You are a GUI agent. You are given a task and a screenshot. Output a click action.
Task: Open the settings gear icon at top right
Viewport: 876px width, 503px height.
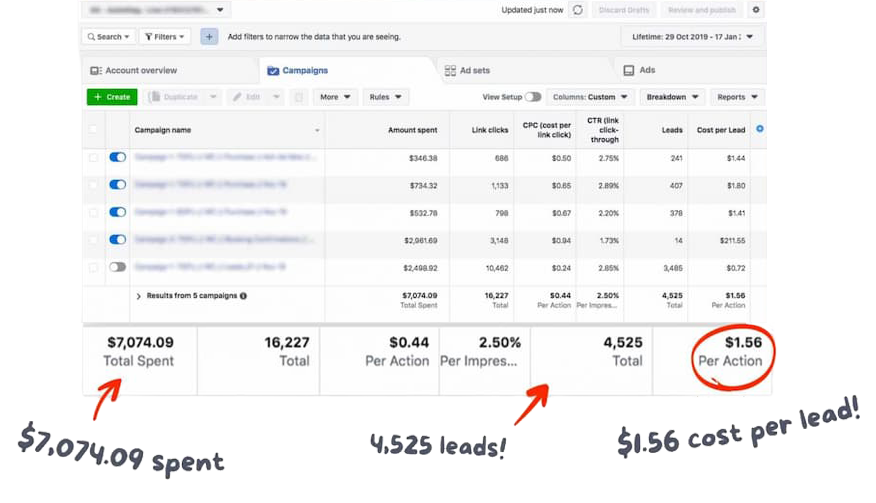pyautogui.click(x=756, y=10)
